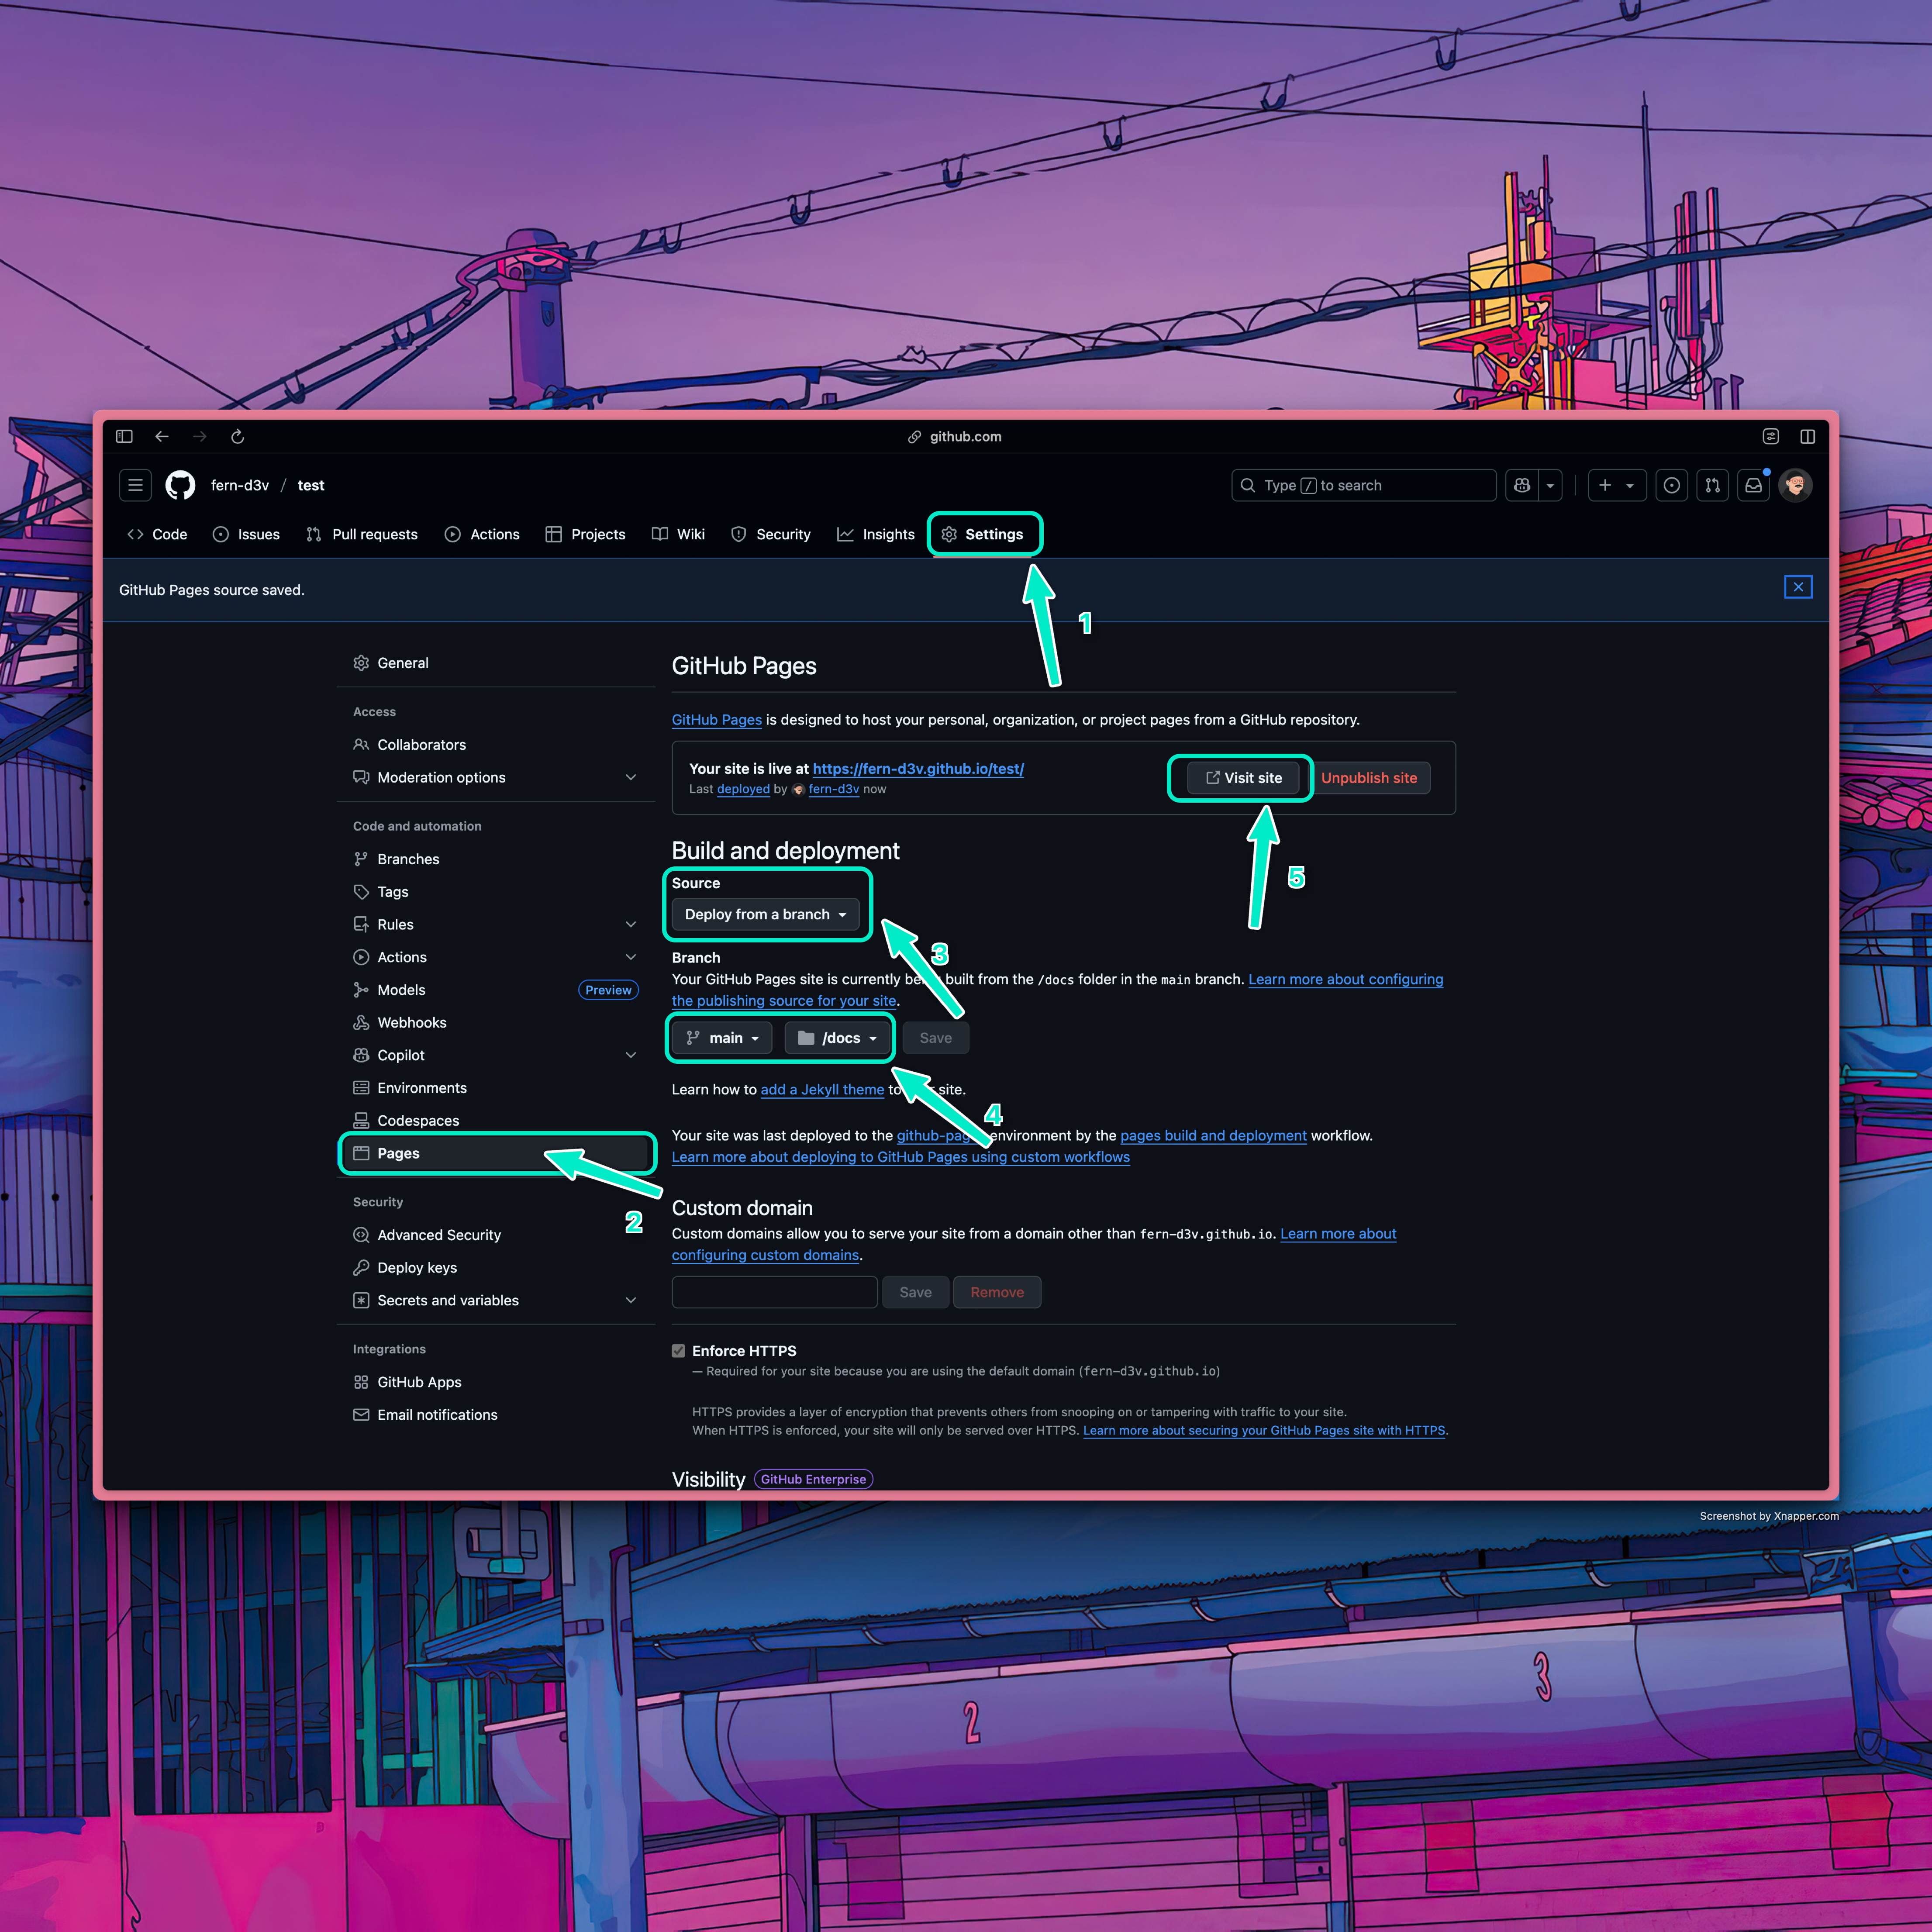This screenshot has height=1932, width=1932.
Task: Open the GitHub hamburger navigation menu
Action: tap(135, 485)
